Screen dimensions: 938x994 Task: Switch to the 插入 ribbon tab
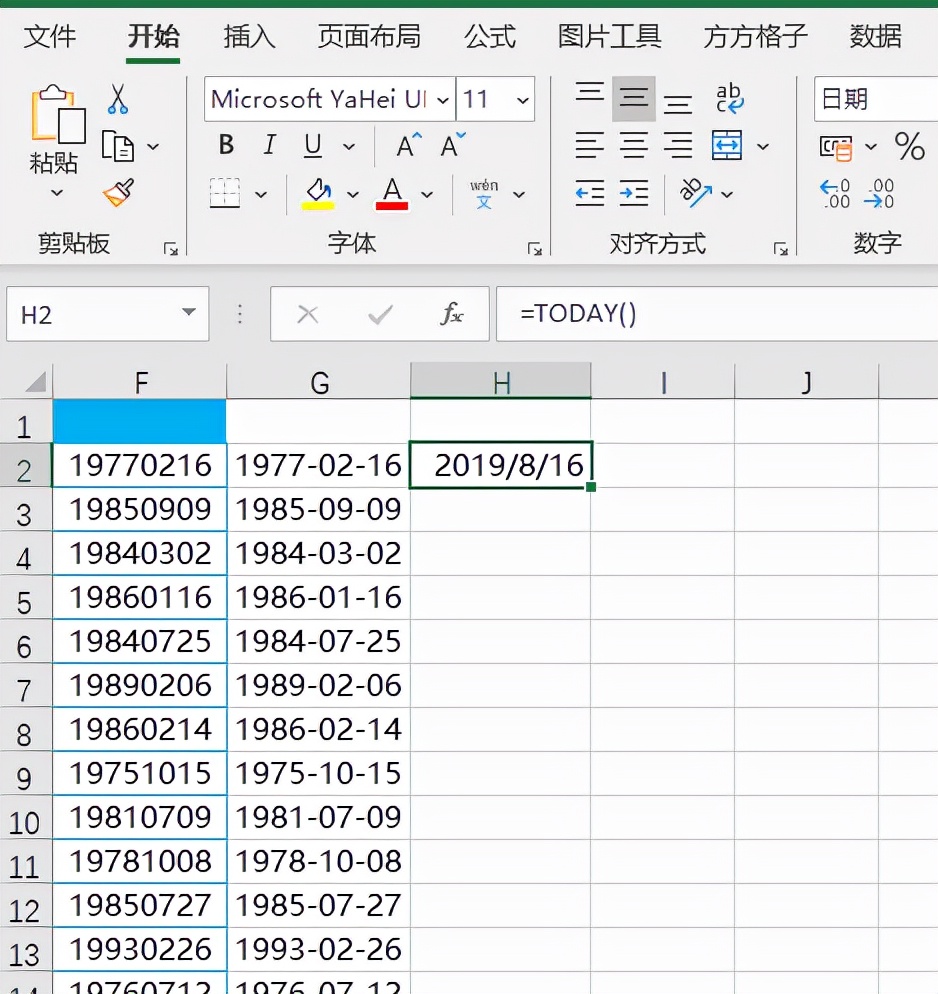pos(248,37)
